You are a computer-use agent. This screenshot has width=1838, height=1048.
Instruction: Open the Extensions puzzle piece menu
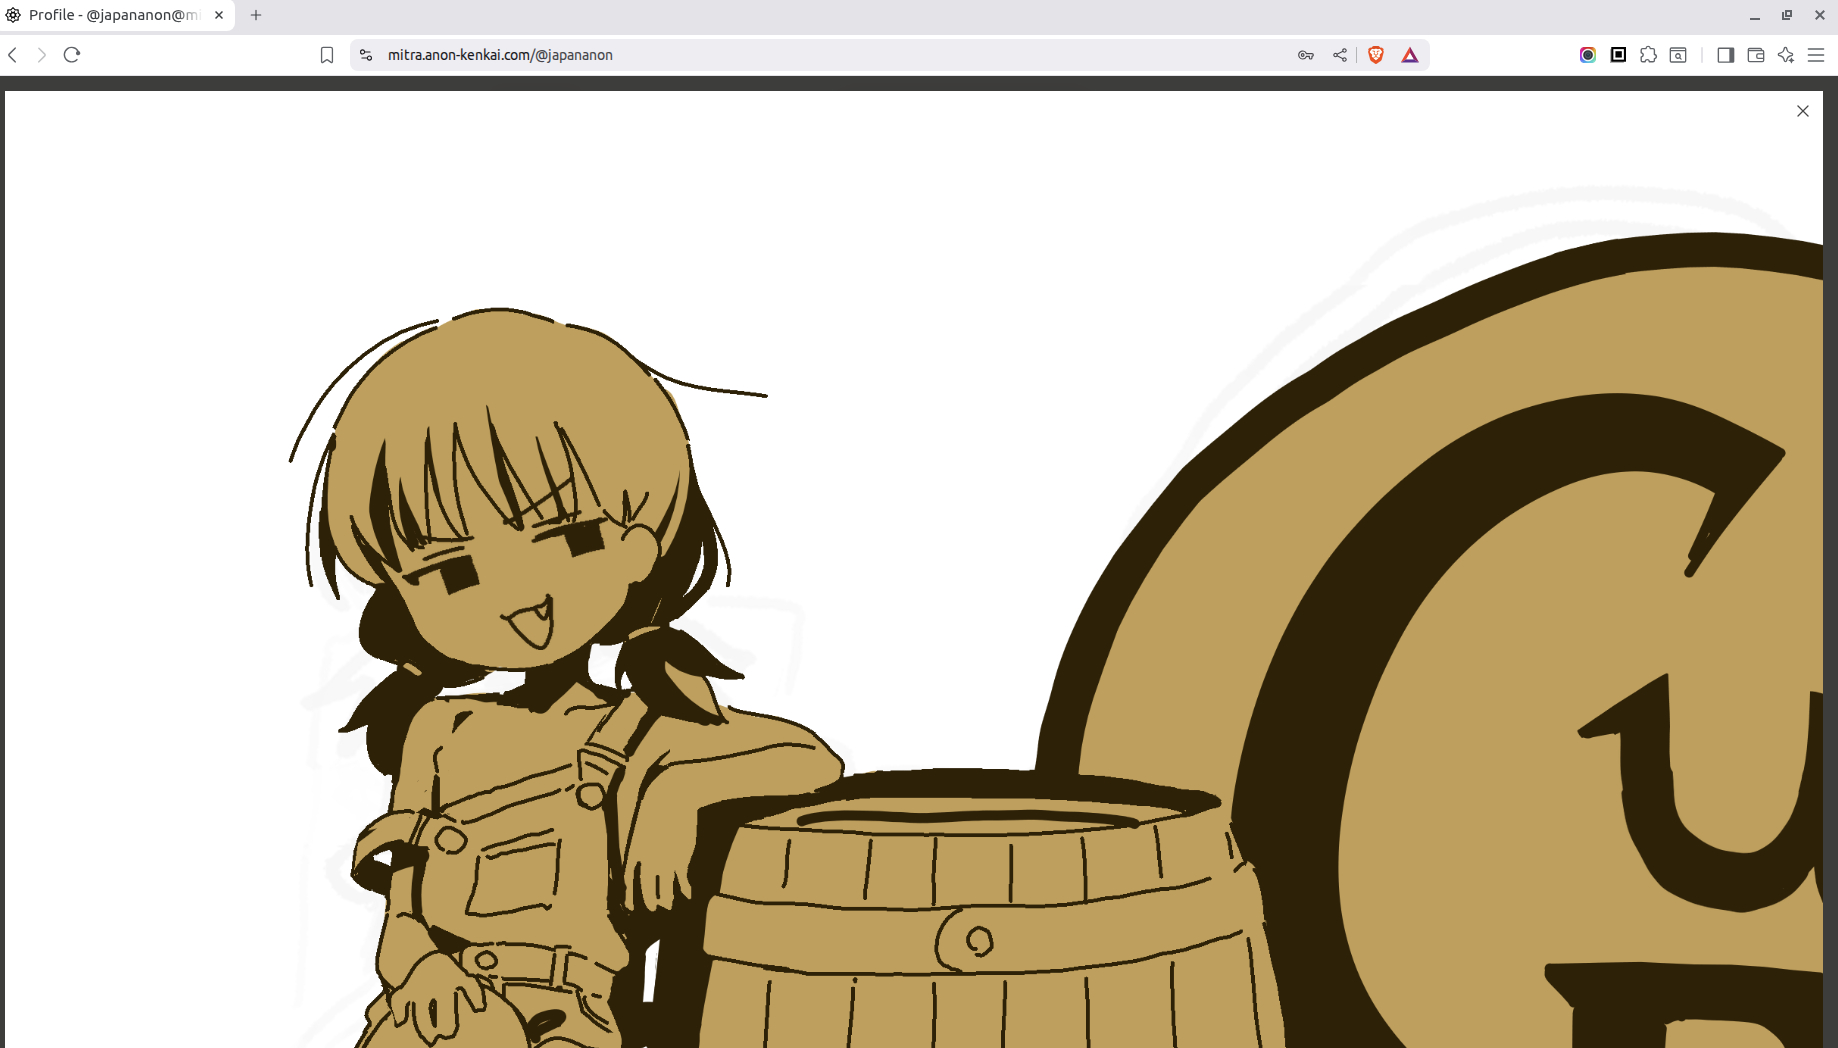click(x=1648, y=55)
